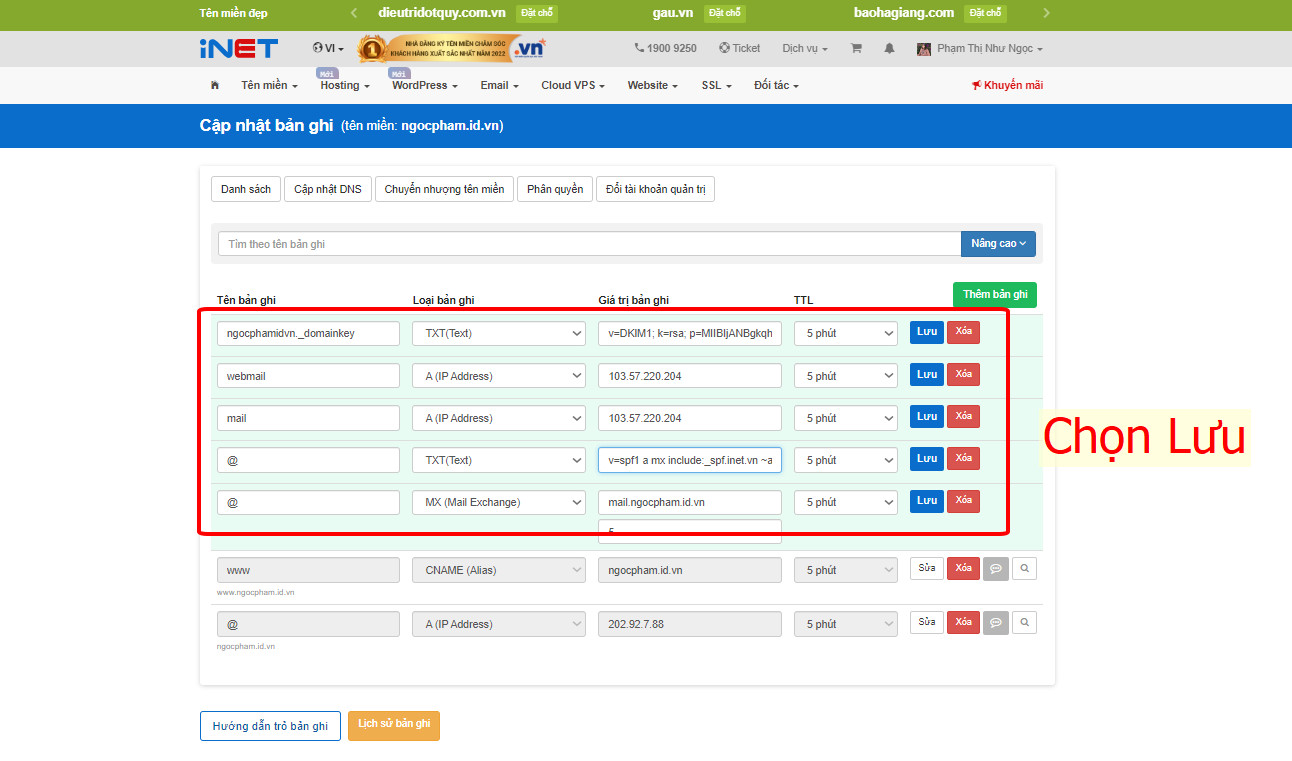Click the magnifier icon on the bottom @ record row

pos(1024,622)
